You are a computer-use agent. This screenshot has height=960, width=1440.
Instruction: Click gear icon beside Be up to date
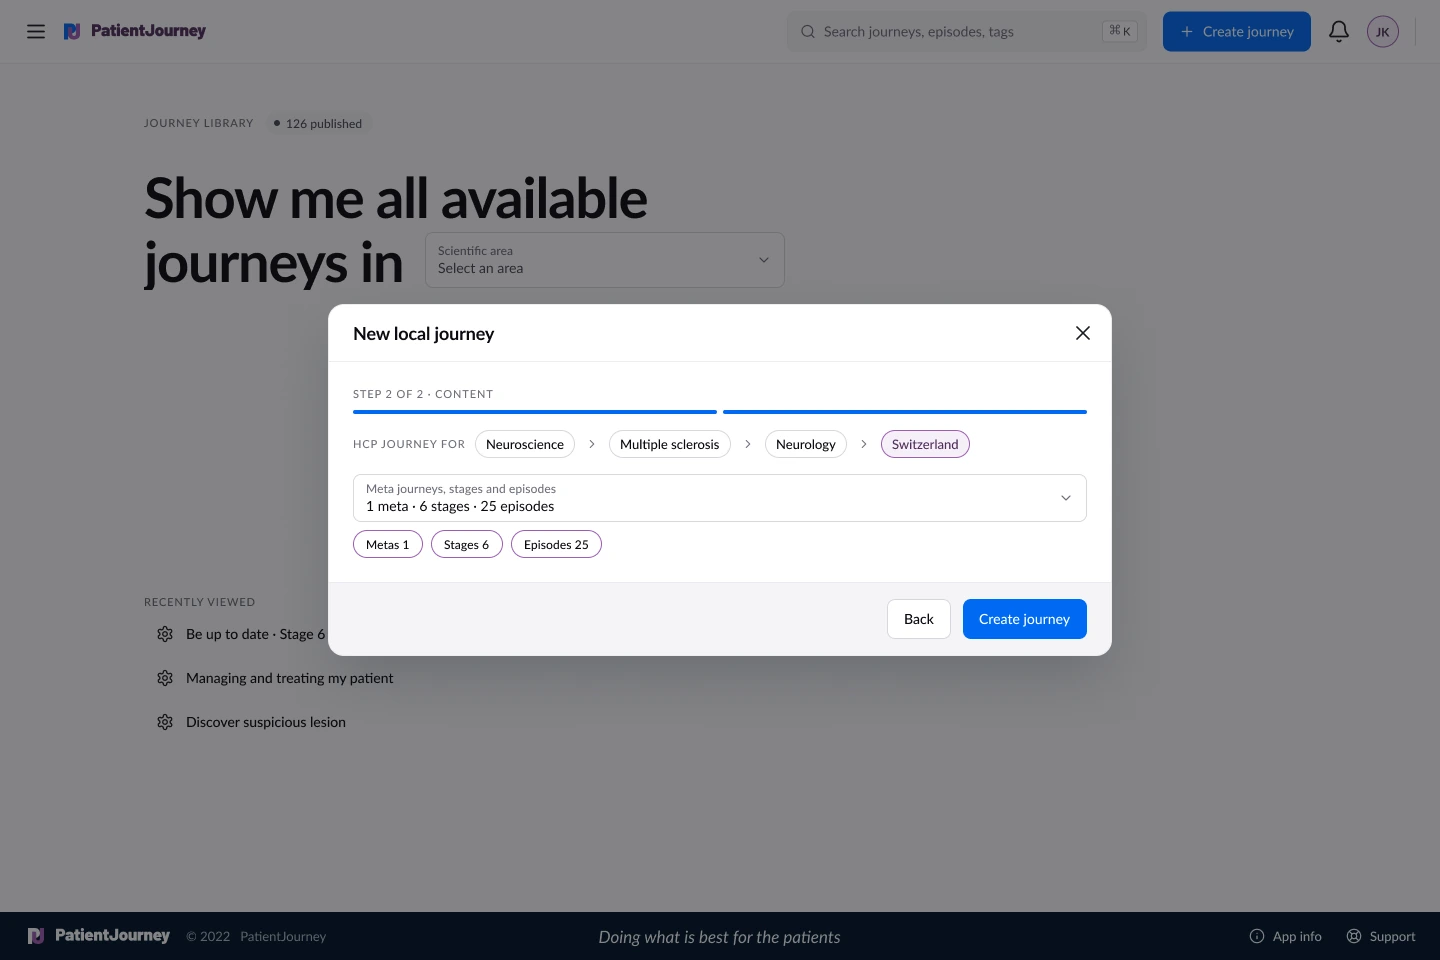pos(165,634)
